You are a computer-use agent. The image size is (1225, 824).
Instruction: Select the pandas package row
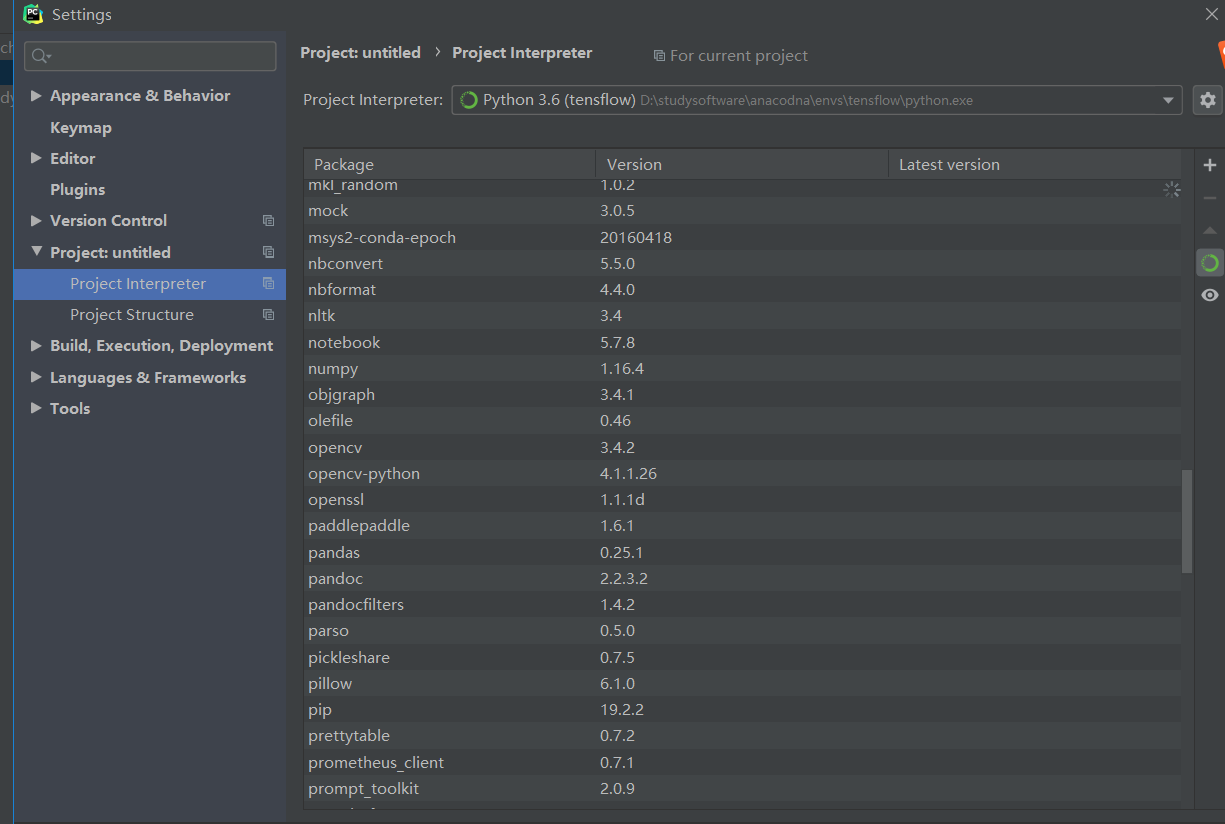click(743, 553)
